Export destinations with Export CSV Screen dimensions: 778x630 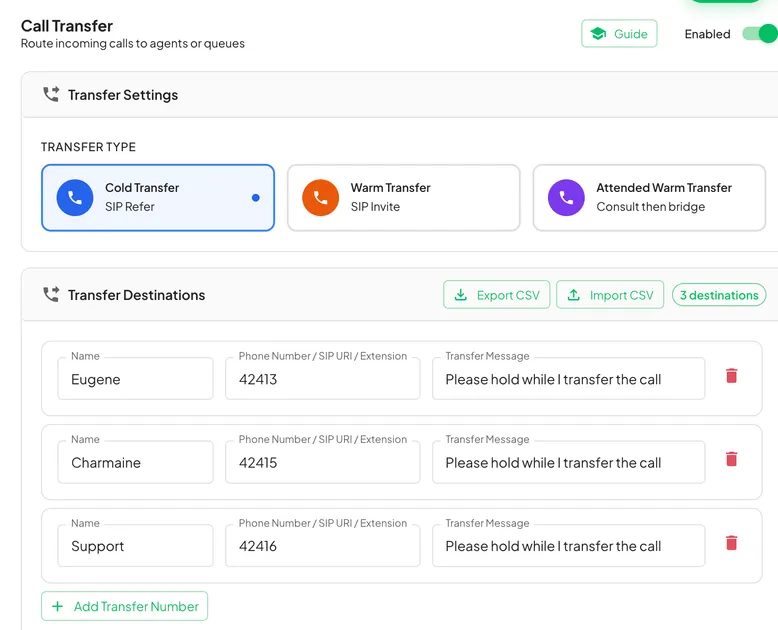point(497,295)
